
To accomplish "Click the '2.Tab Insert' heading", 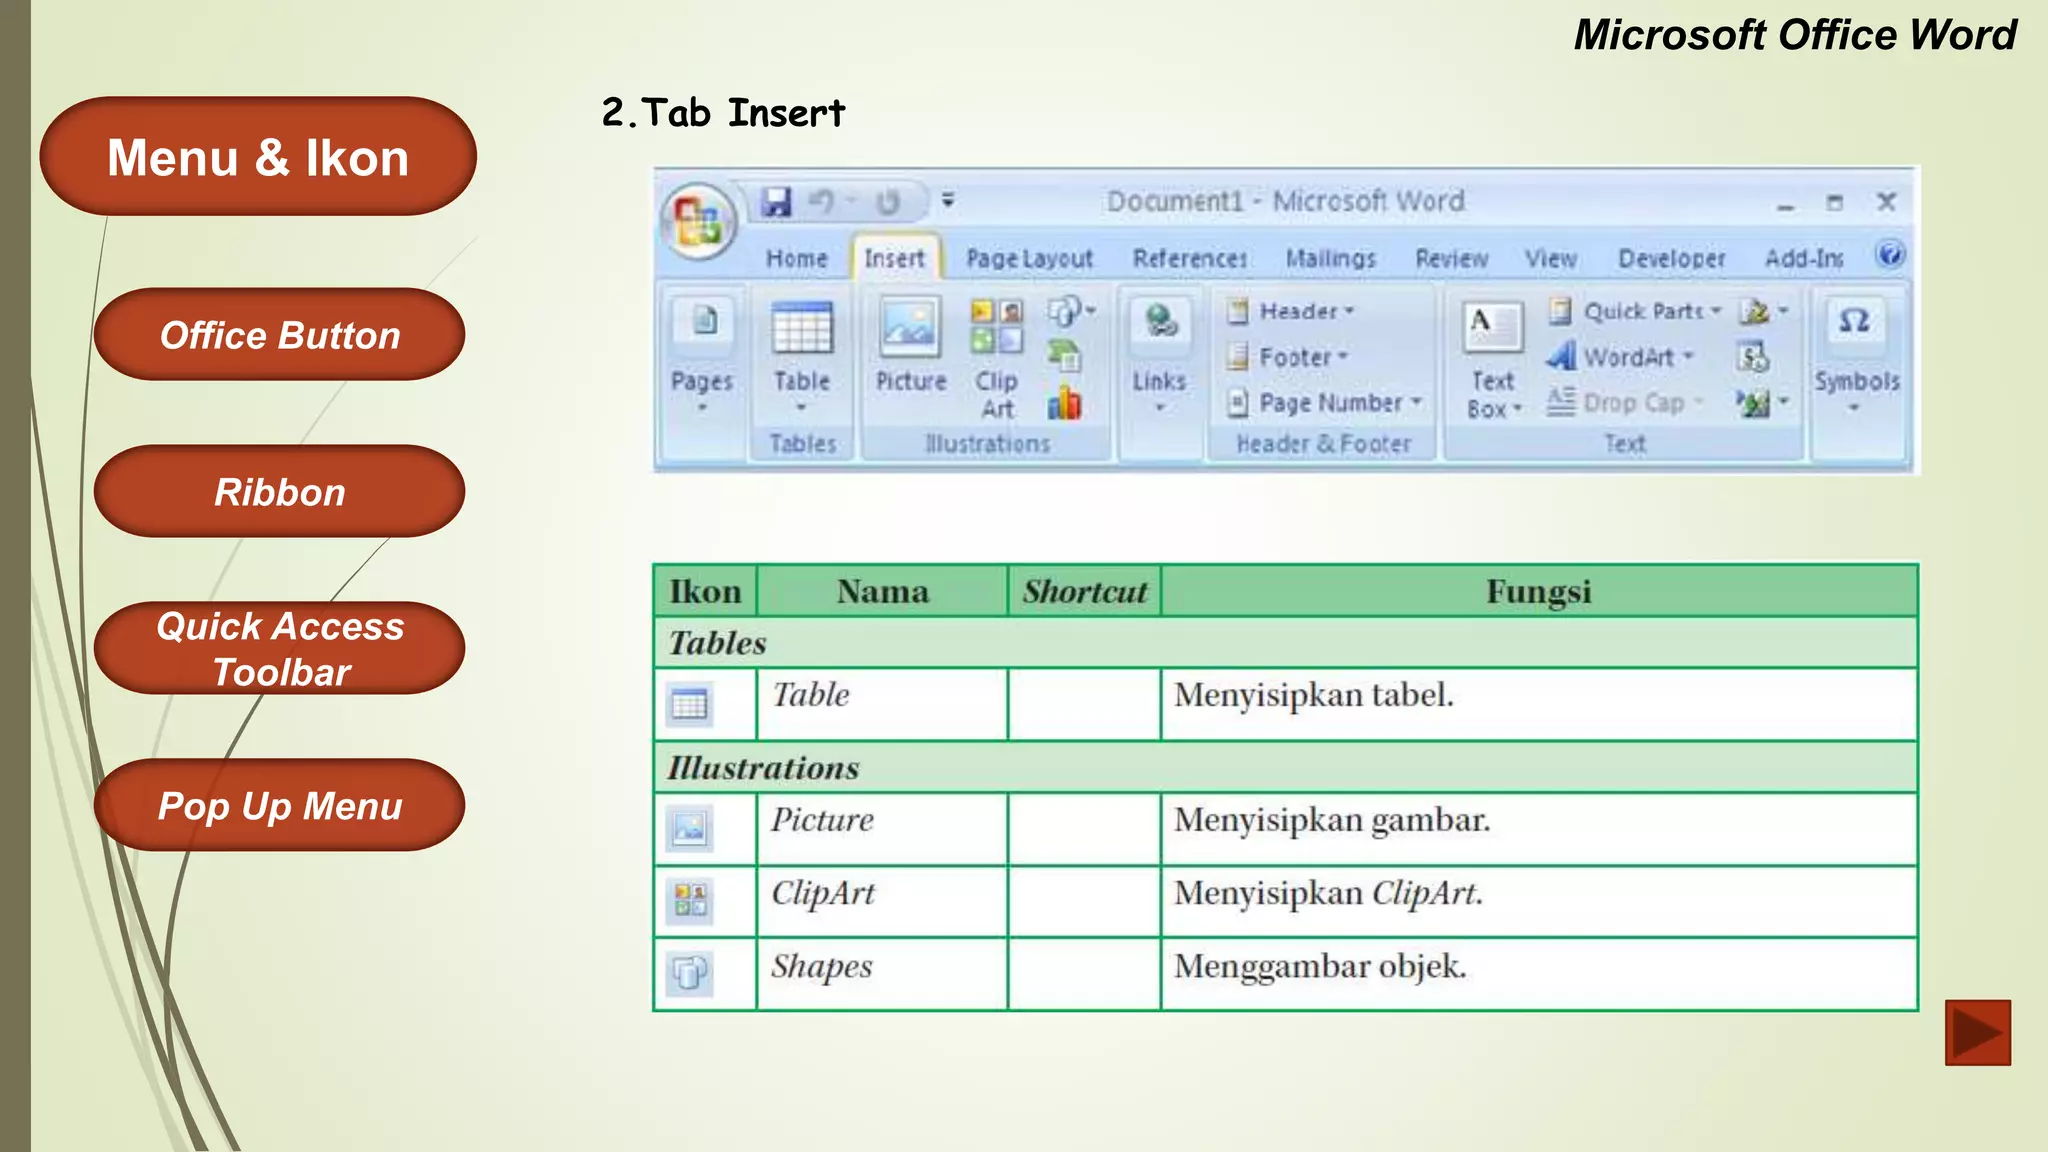I will [723, 113].
